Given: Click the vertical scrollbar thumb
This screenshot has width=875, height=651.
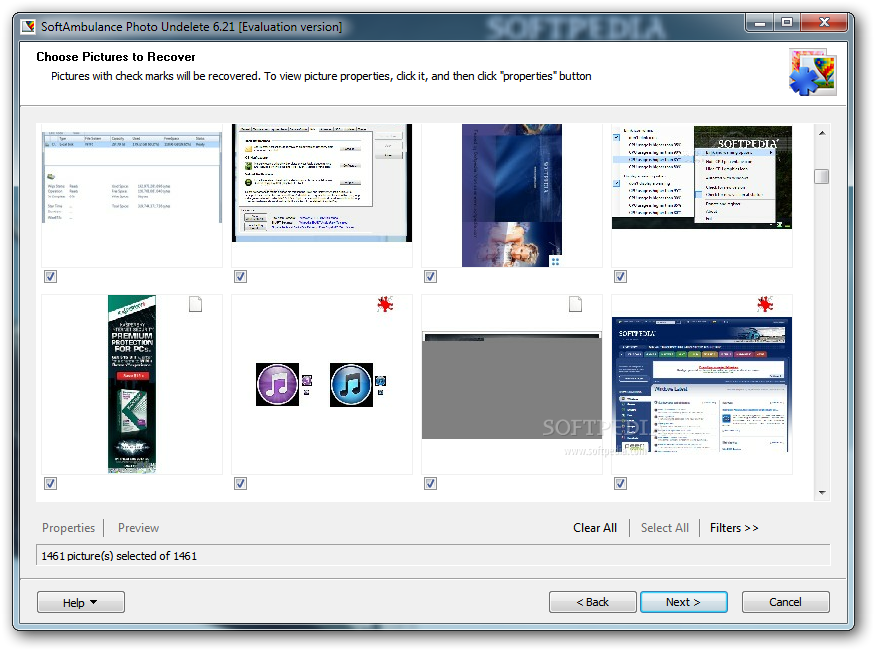Looking at the screenshot, I should click(x=821, y=176).
